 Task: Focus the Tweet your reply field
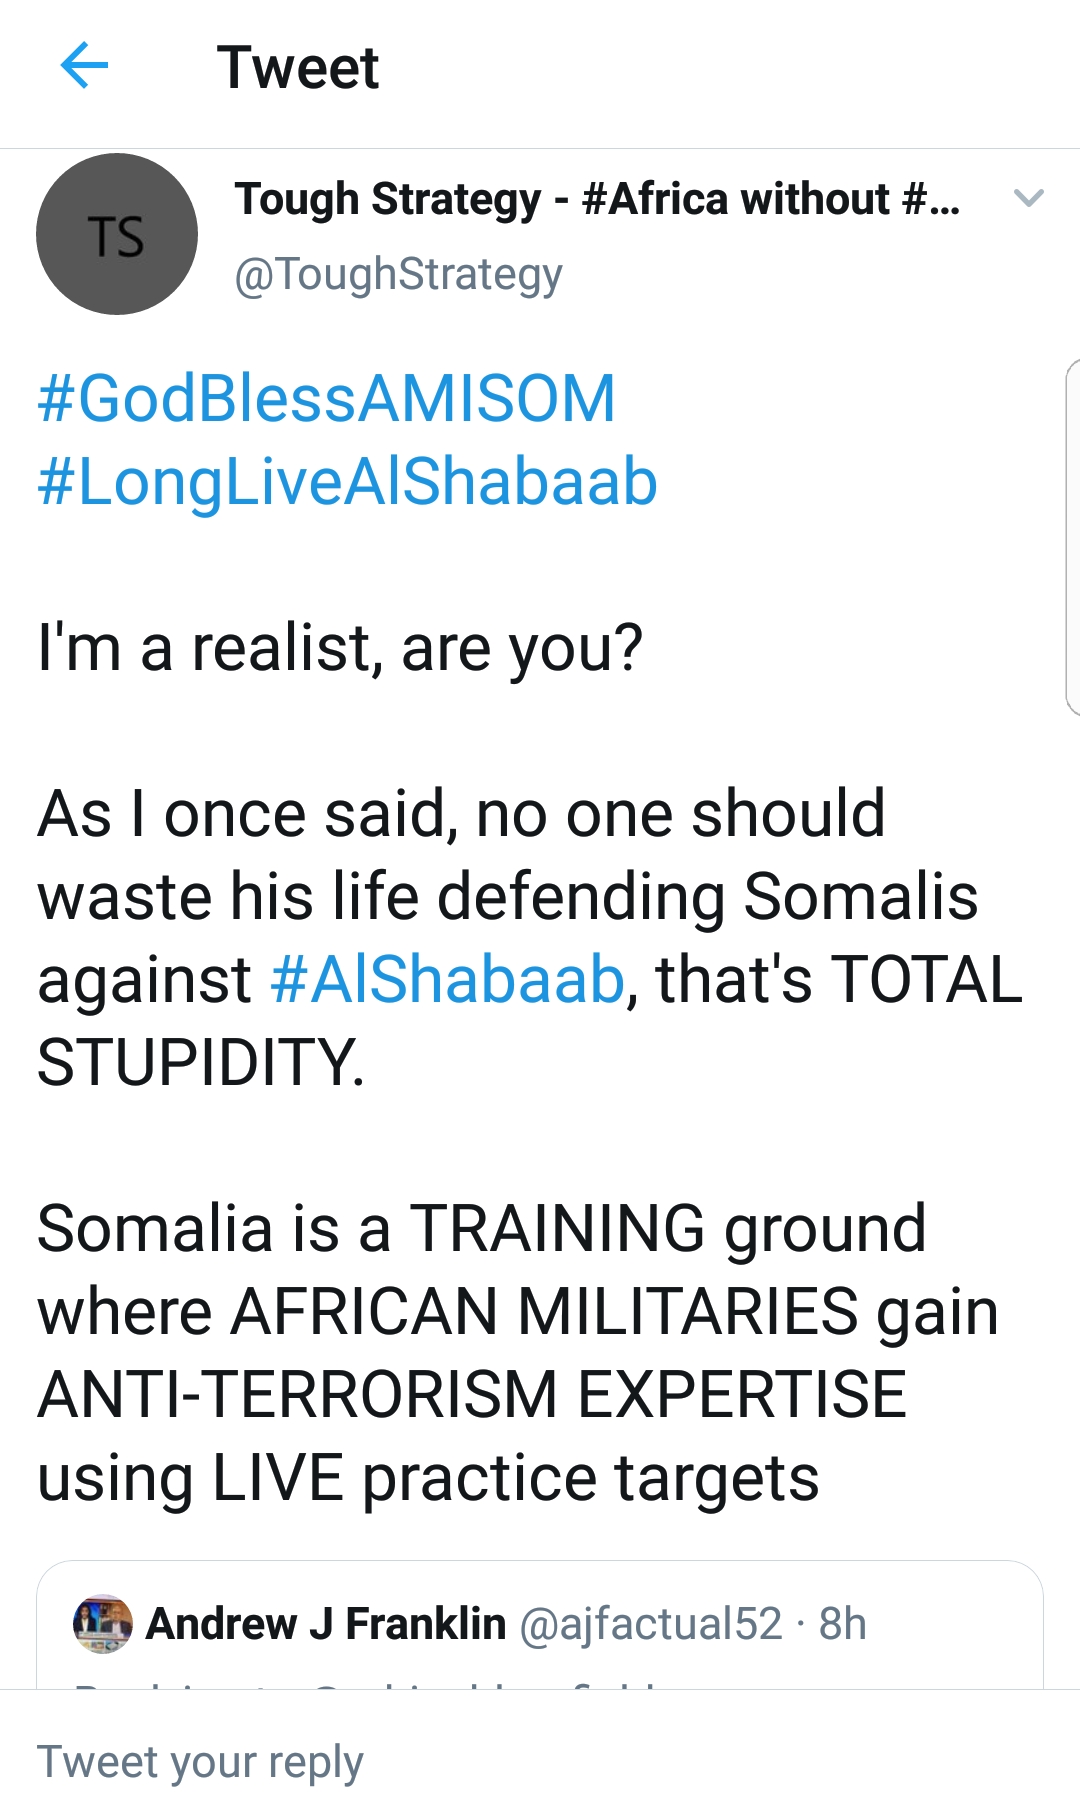click(540, 1761)
